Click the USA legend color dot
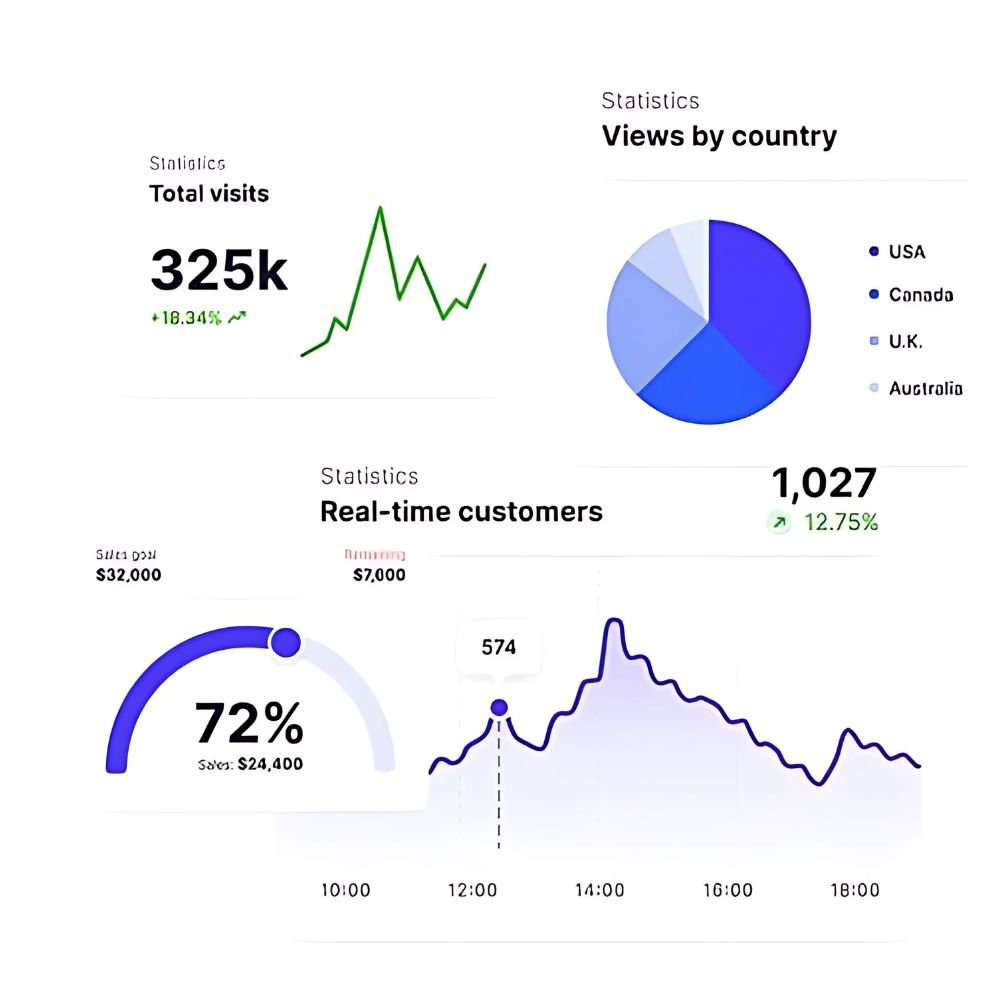Viewport: 1000px width, 1000px height. tap(874, 252)
